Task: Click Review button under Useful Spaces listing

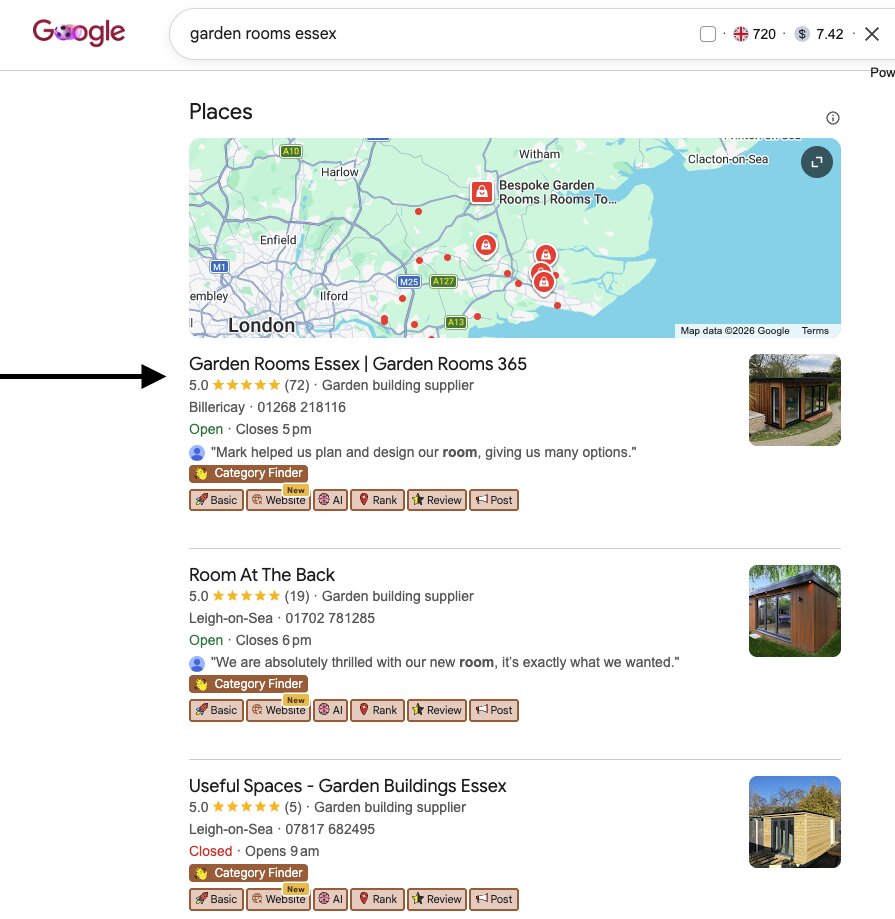Action: 437,898
